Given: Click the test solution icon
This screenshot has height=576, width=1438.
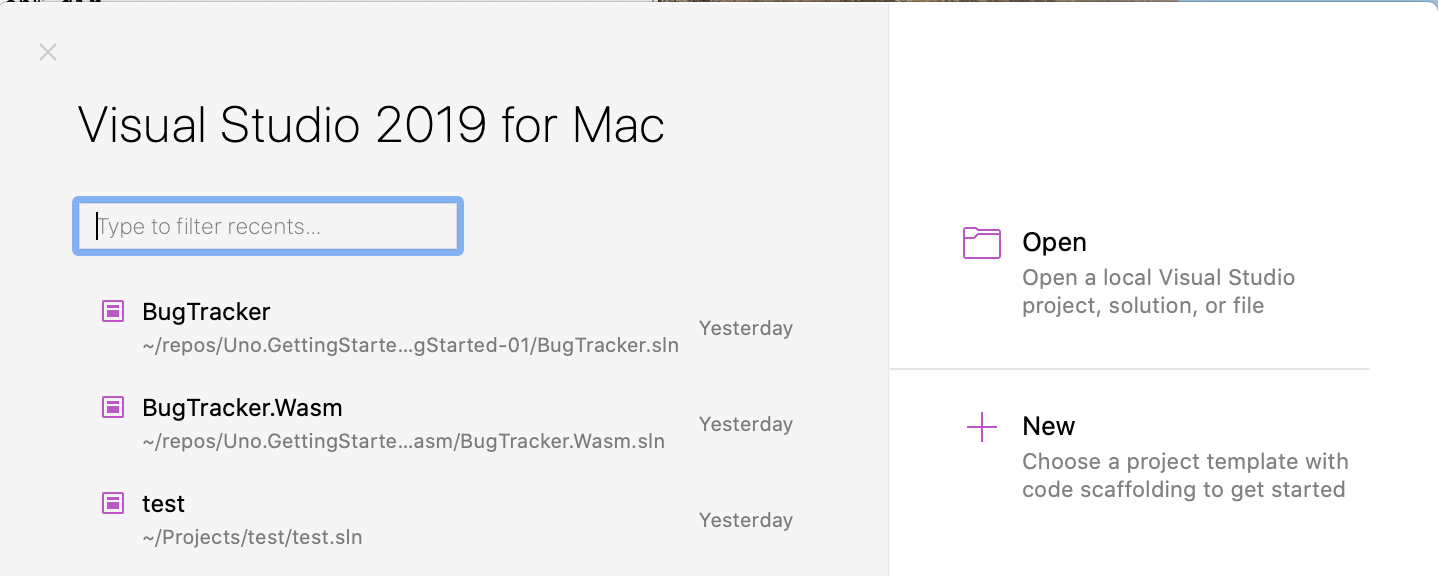Looking at the screenshot, I should coord(112,503).
